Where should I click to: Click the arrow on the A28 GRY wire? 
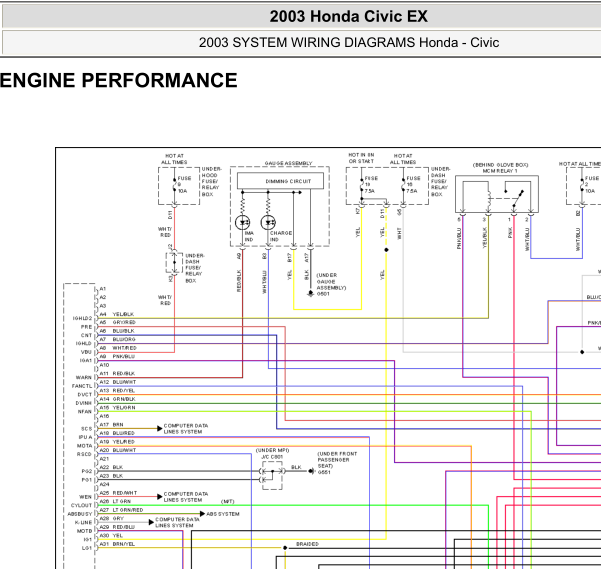point(151,522)
